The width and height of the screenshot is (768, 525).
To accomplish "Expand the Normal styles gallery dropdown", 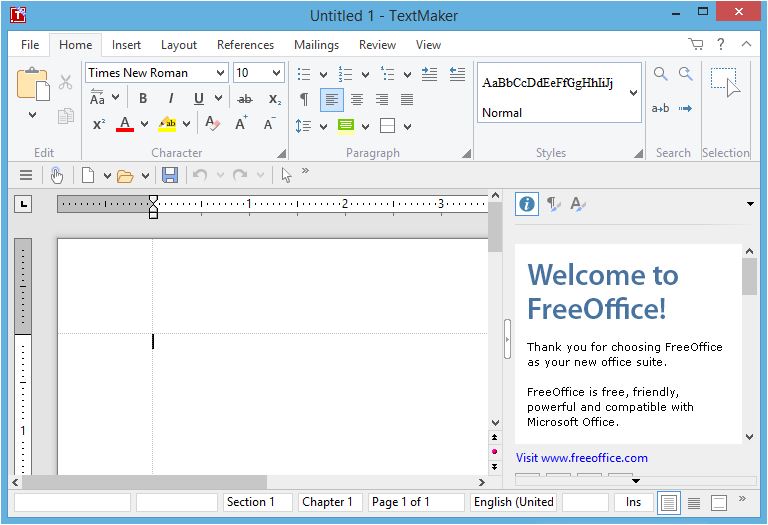I will 633,93.
